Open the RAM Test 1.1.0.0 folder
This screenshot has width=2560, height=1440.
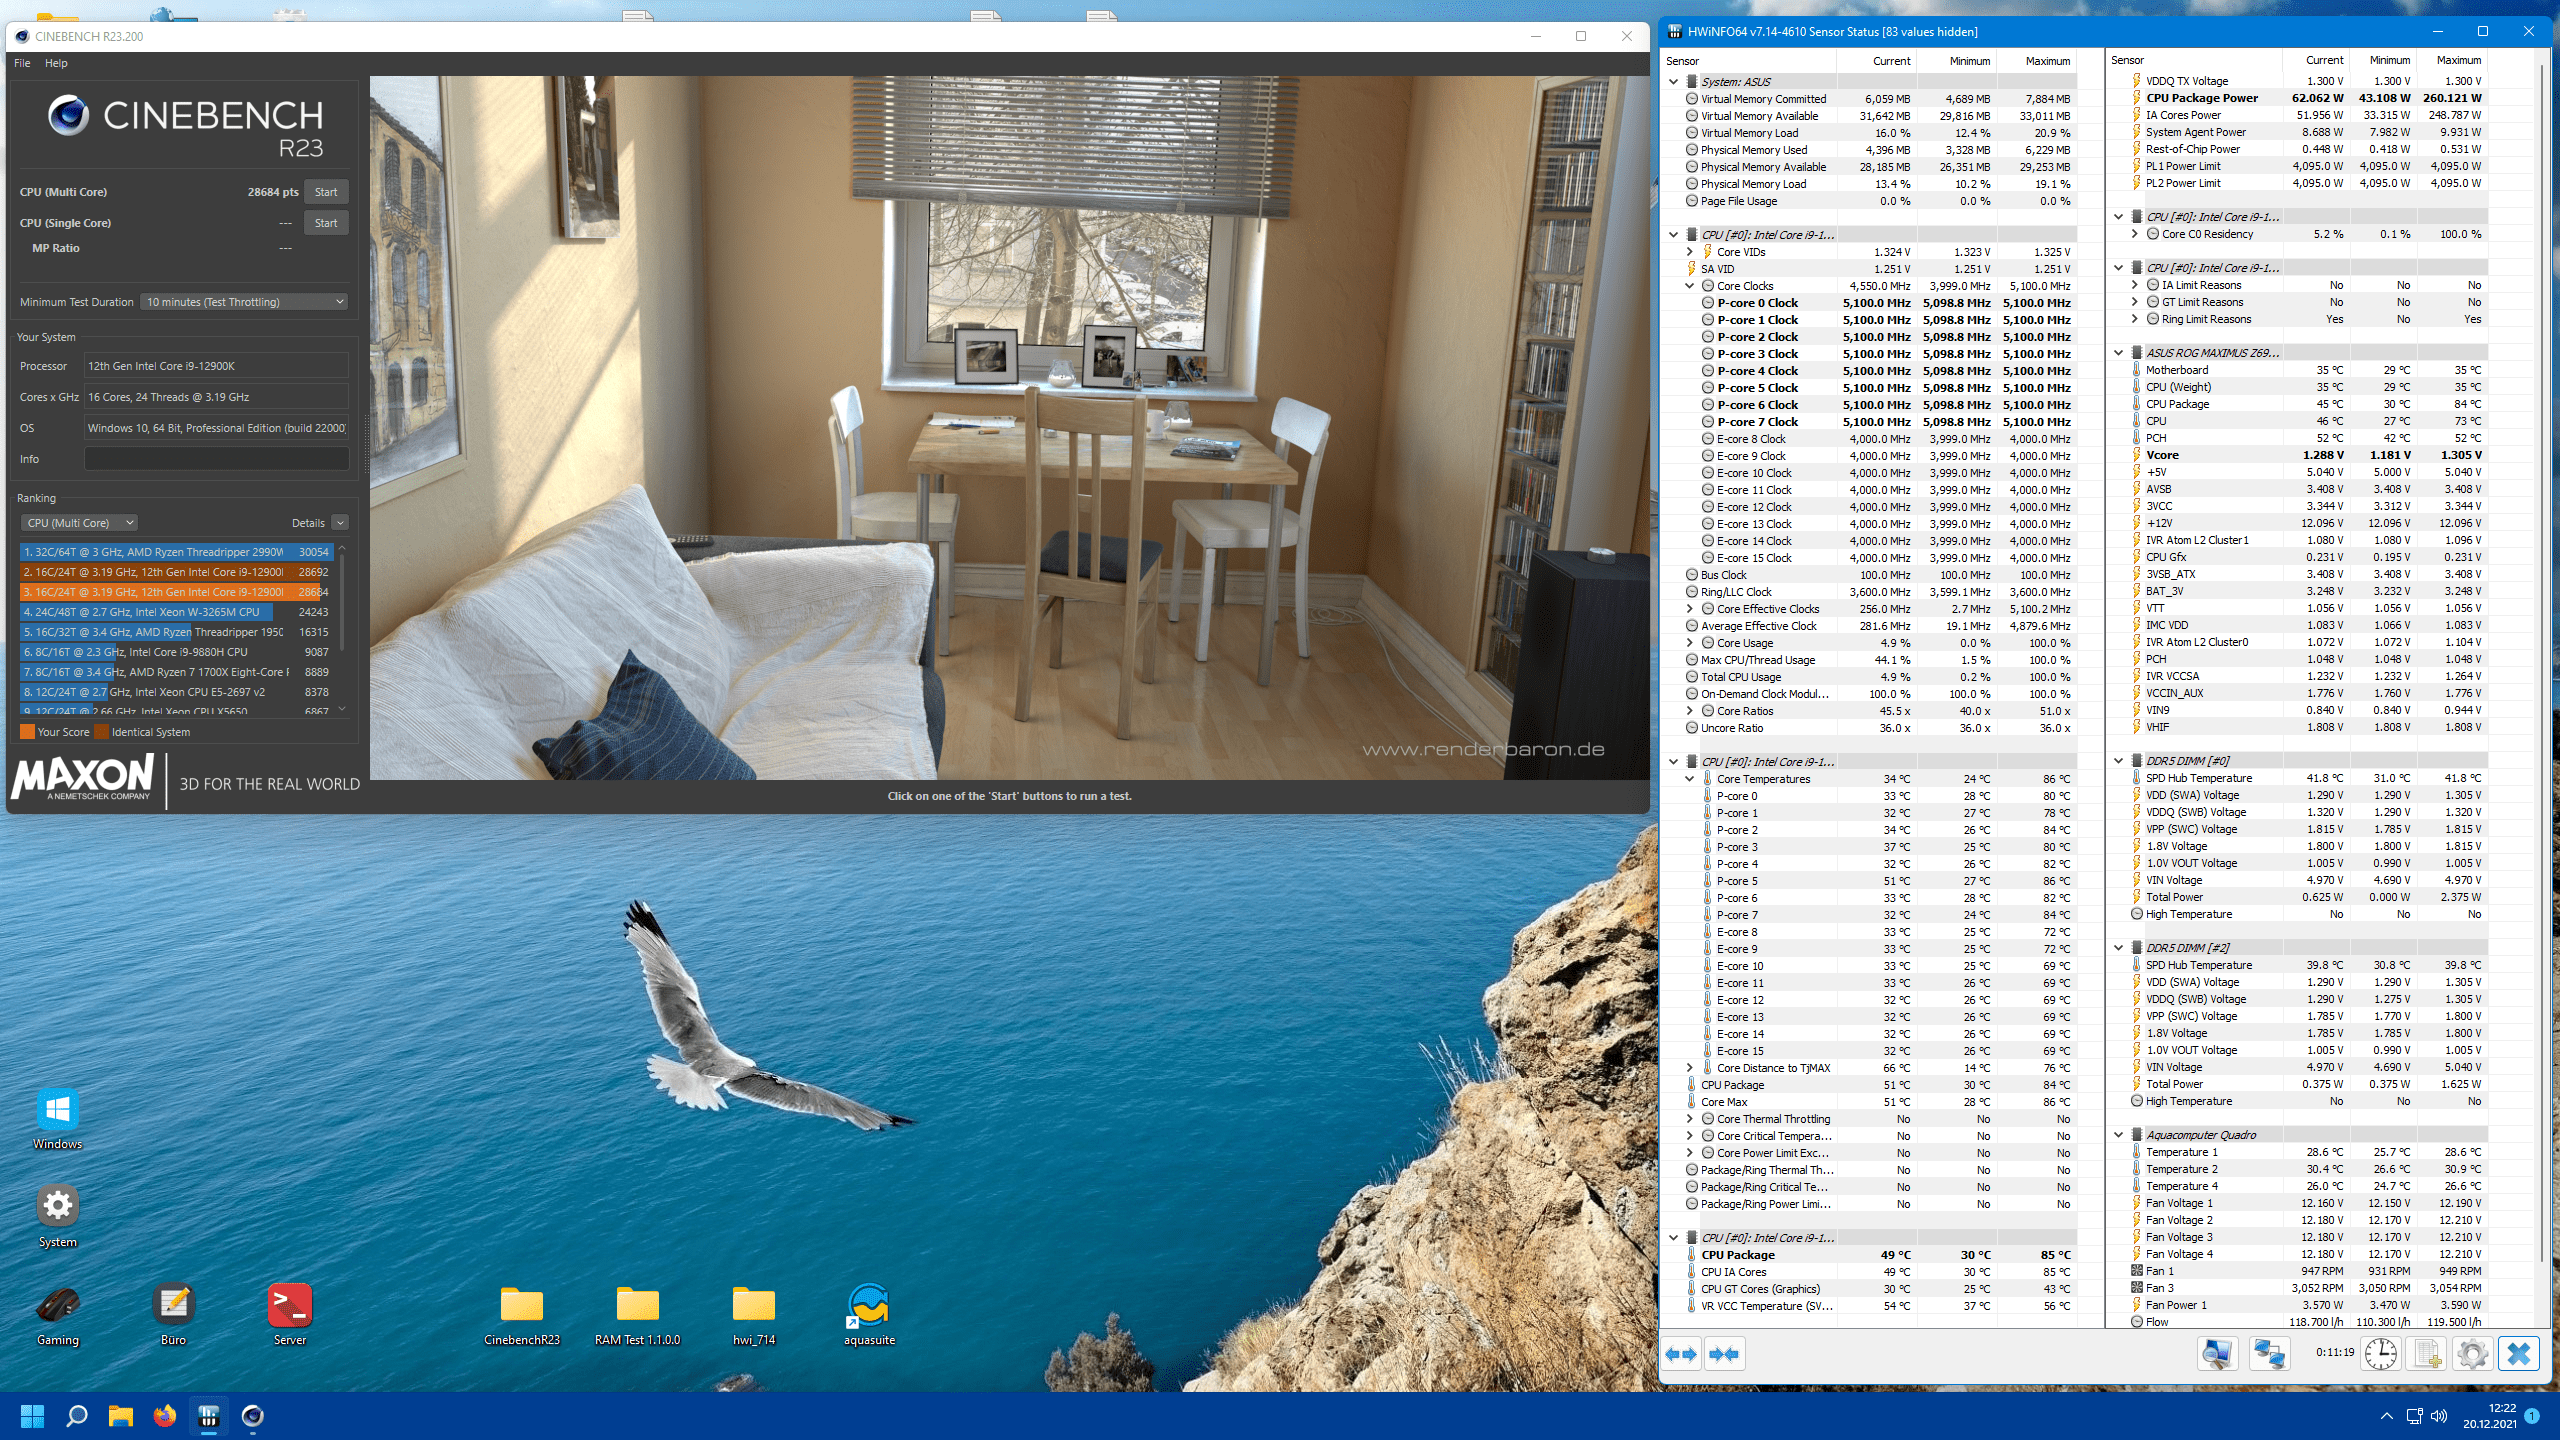coord(637,1314)
